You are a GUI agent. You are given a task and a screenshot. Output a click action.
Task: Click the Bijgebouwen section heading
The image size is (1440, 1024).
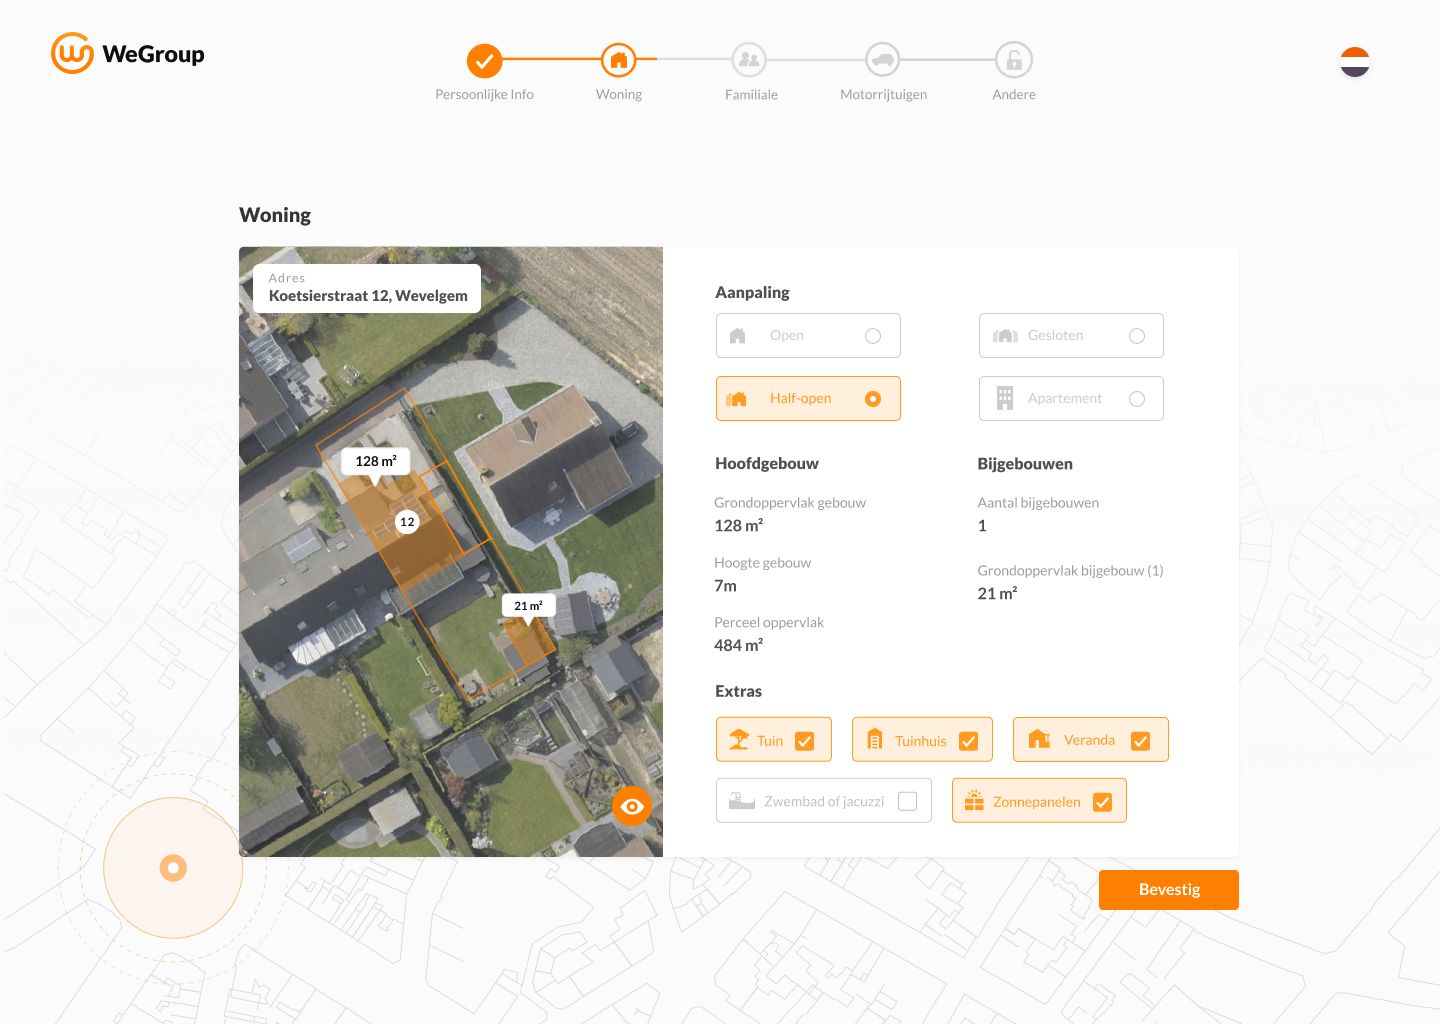(x=1025, y=464)
